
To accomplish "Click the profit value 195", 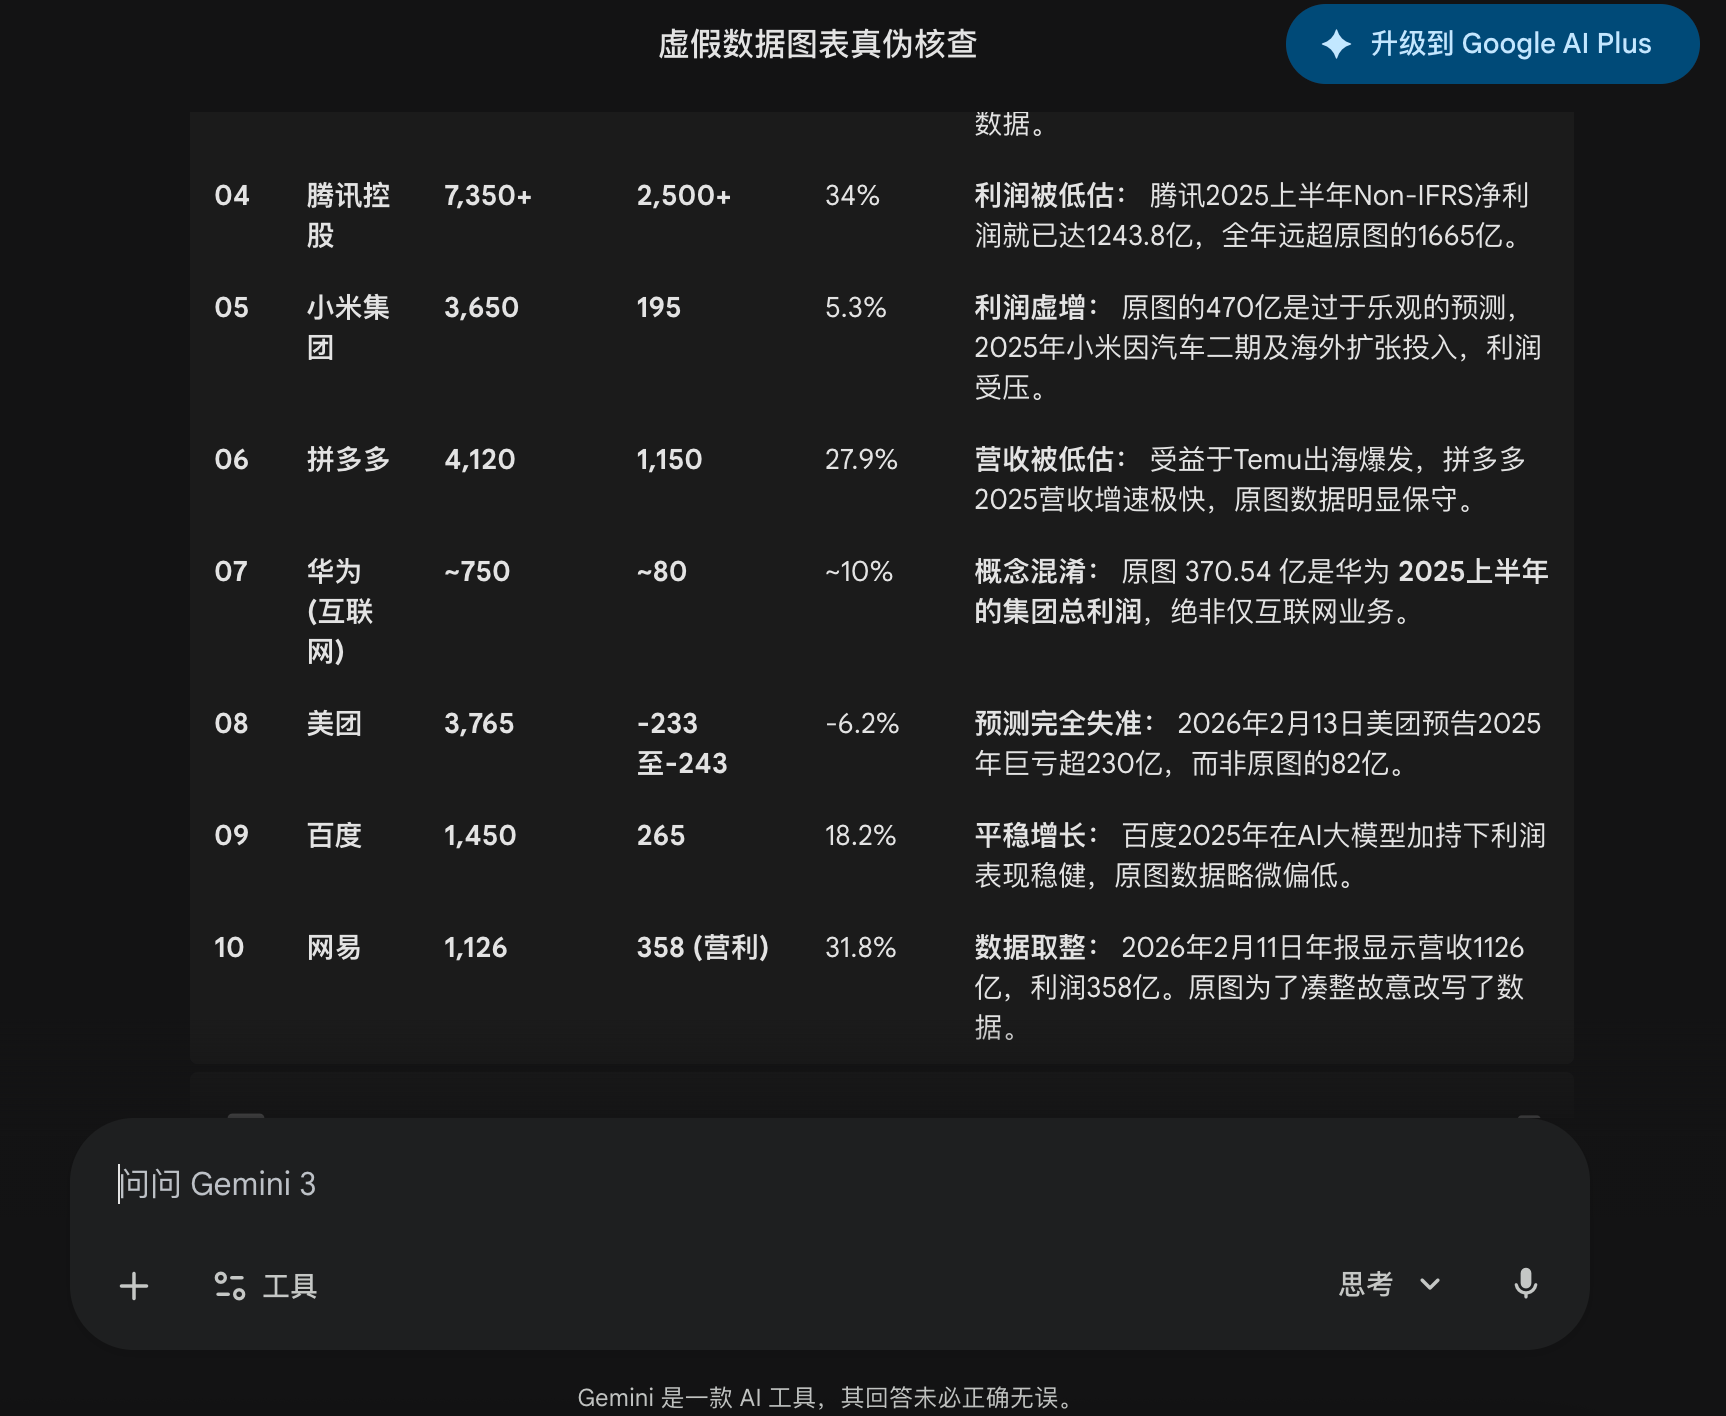I will tap(659, 307).
